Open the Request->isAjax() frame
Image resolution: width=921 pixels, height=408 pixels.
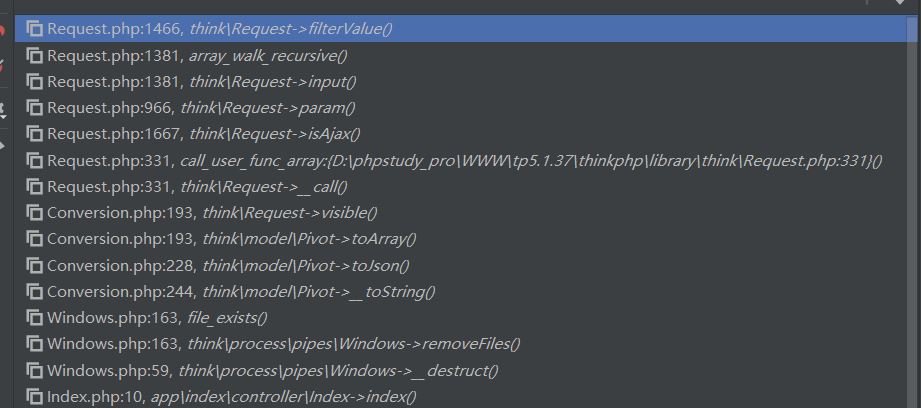(462, 134)
